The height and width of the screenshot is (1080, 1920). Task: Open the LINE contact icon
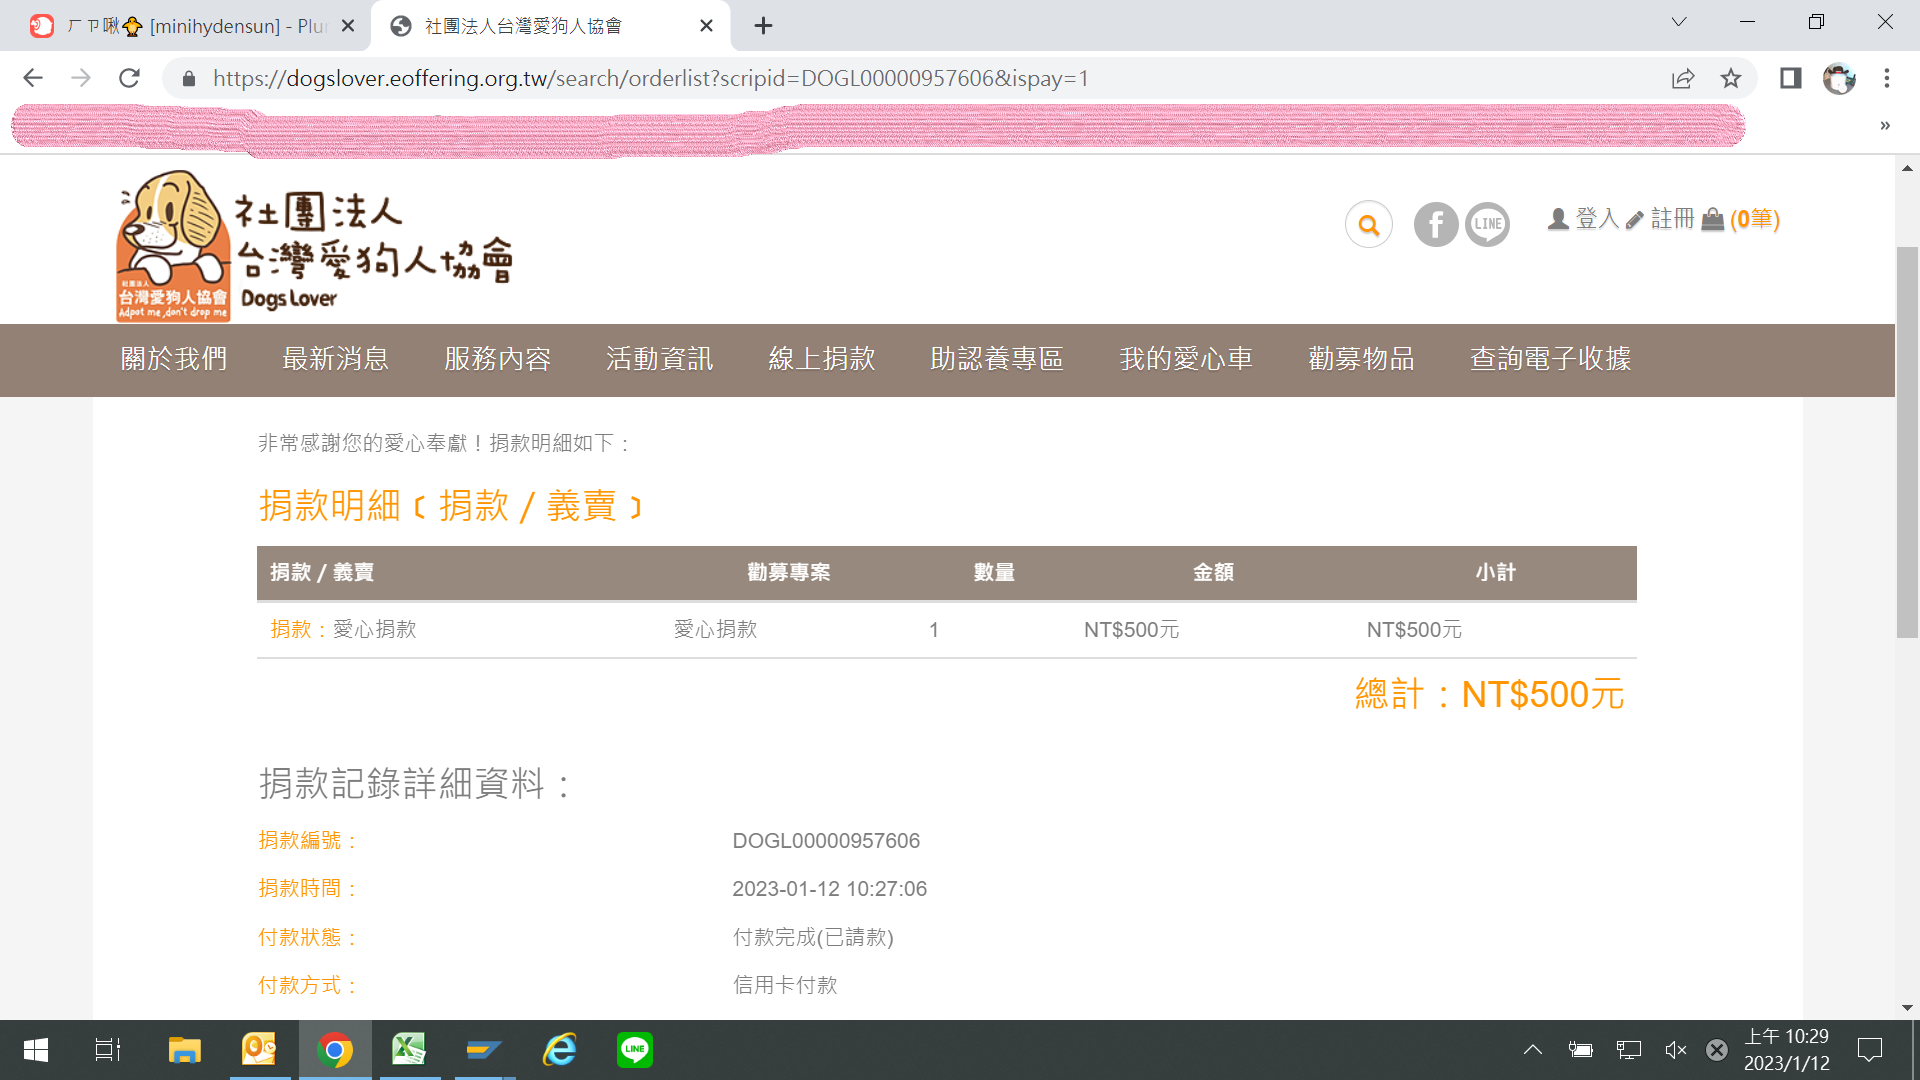tap(1487, 224)
